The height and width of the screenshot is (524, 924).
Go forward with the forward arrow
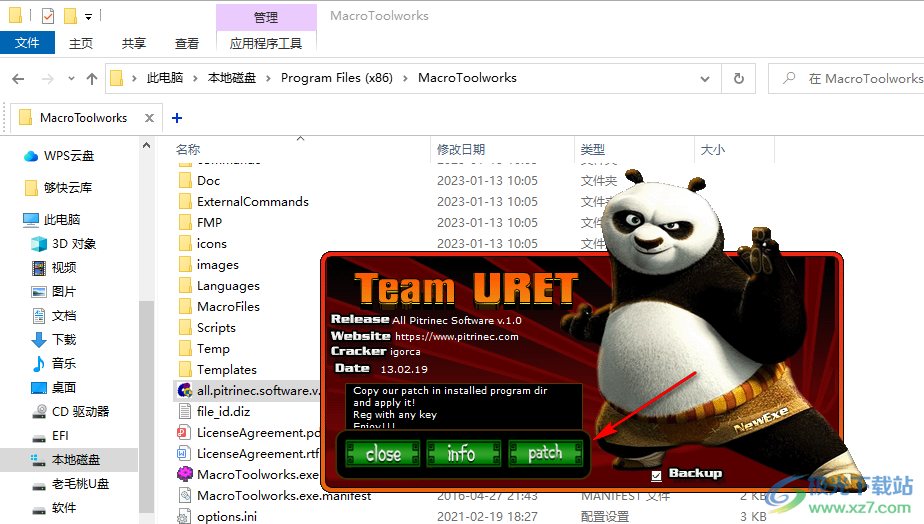tap(48, 78)
